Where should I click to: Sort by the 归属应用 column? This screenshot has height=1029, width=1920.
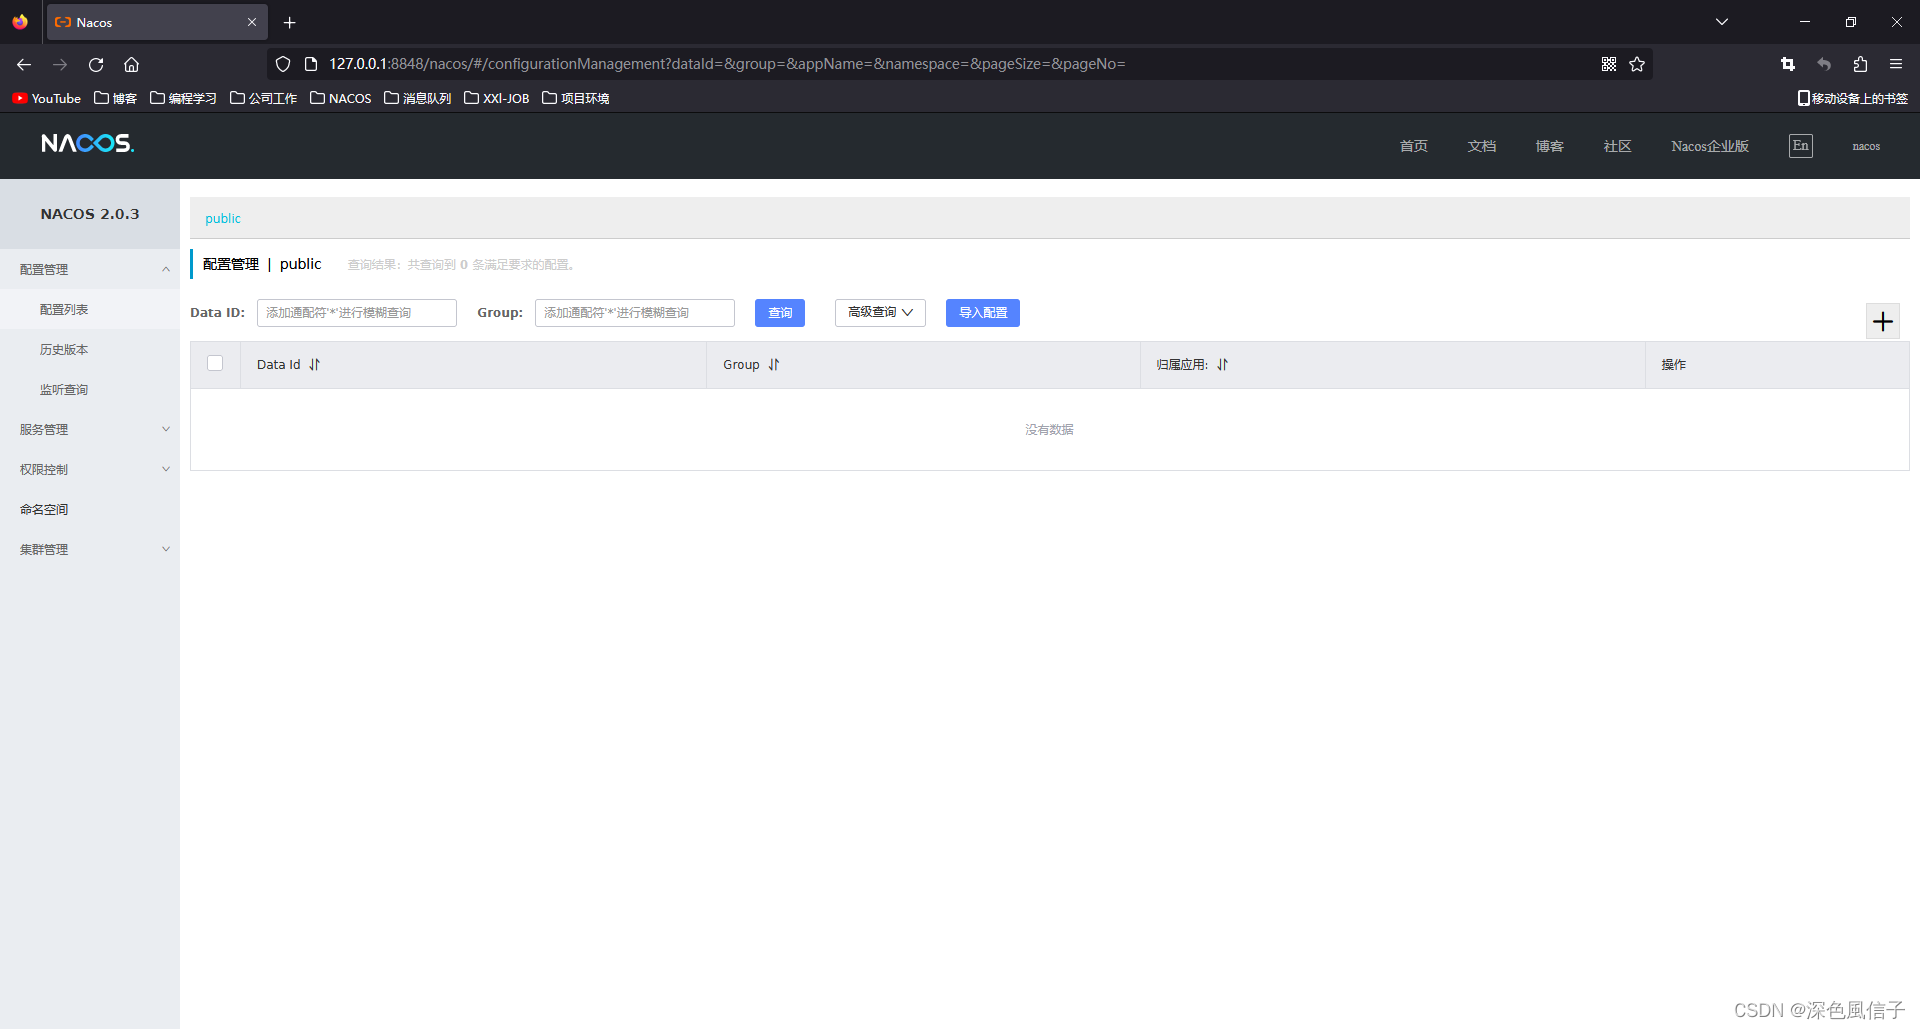tap(1223, 365)
